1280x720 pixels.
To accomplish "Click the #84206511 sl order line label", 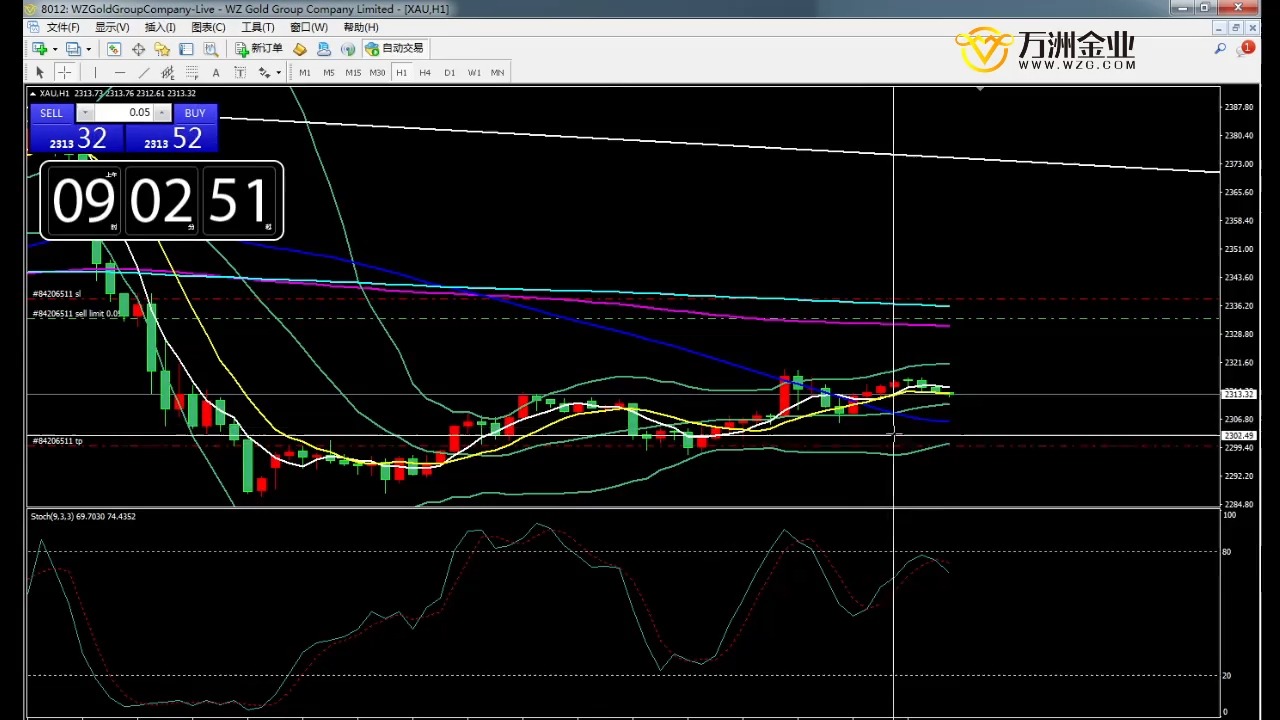I will [x=57, y=294].
